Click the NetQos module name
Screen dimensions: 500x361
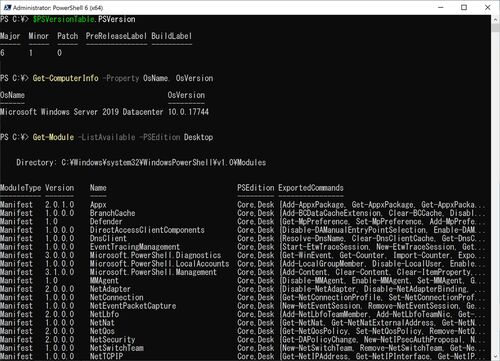[102, 331]
